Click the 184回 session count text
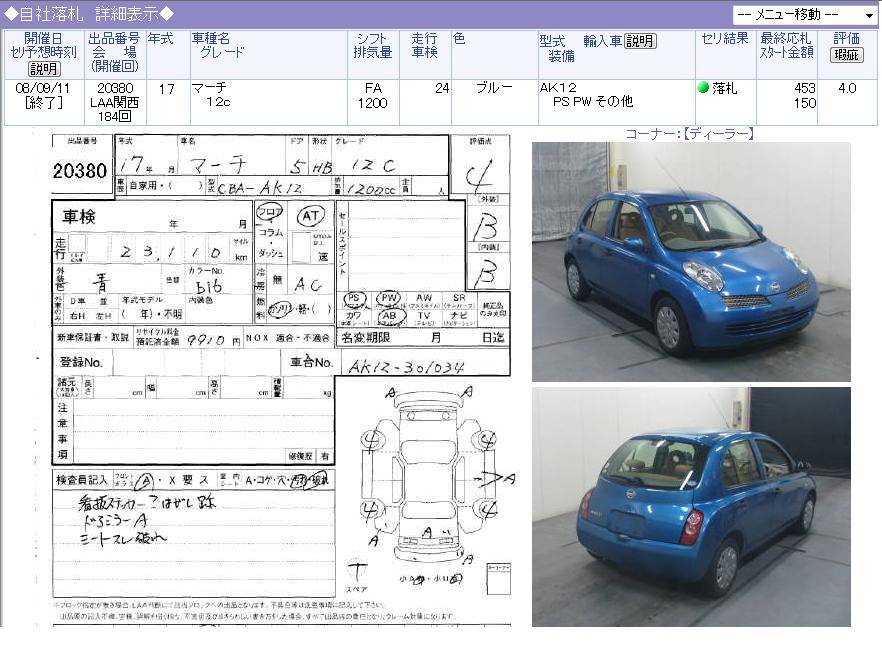Screen dimensions: 882x645 tap(115, 116)
